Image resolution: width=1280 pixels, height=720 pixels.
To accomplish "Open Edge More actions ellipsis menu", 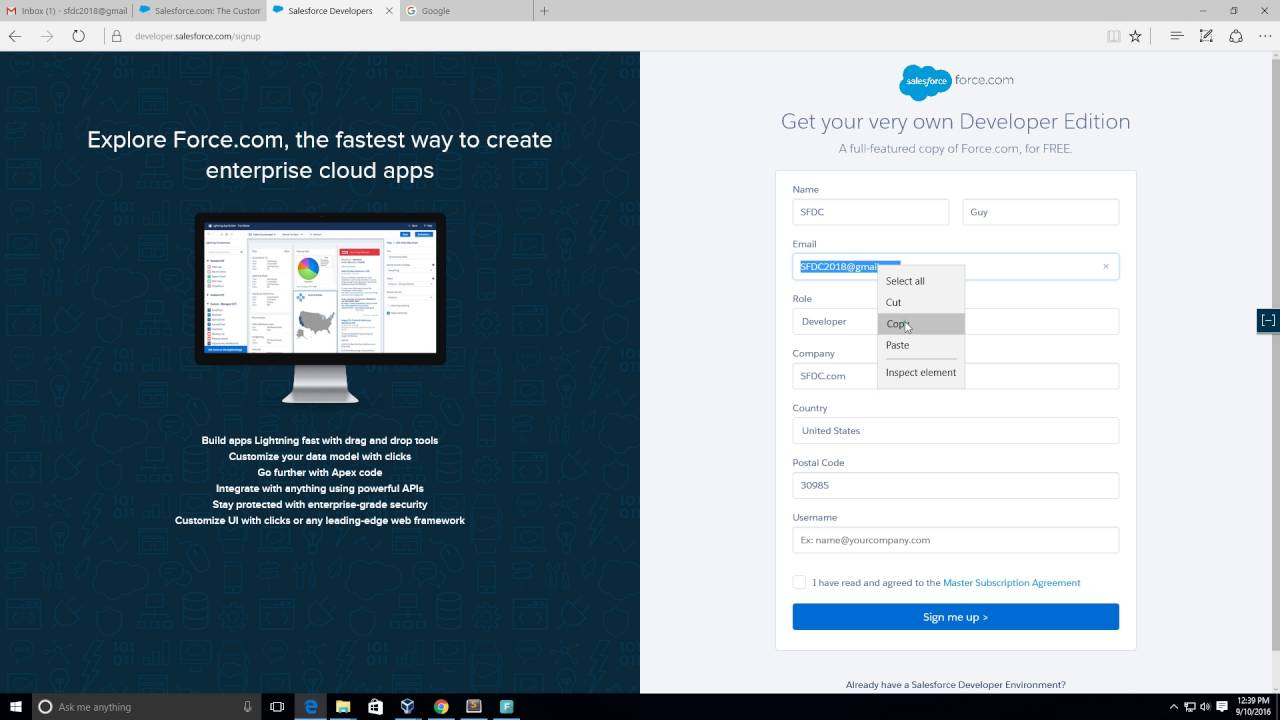I will point(1265,36).
